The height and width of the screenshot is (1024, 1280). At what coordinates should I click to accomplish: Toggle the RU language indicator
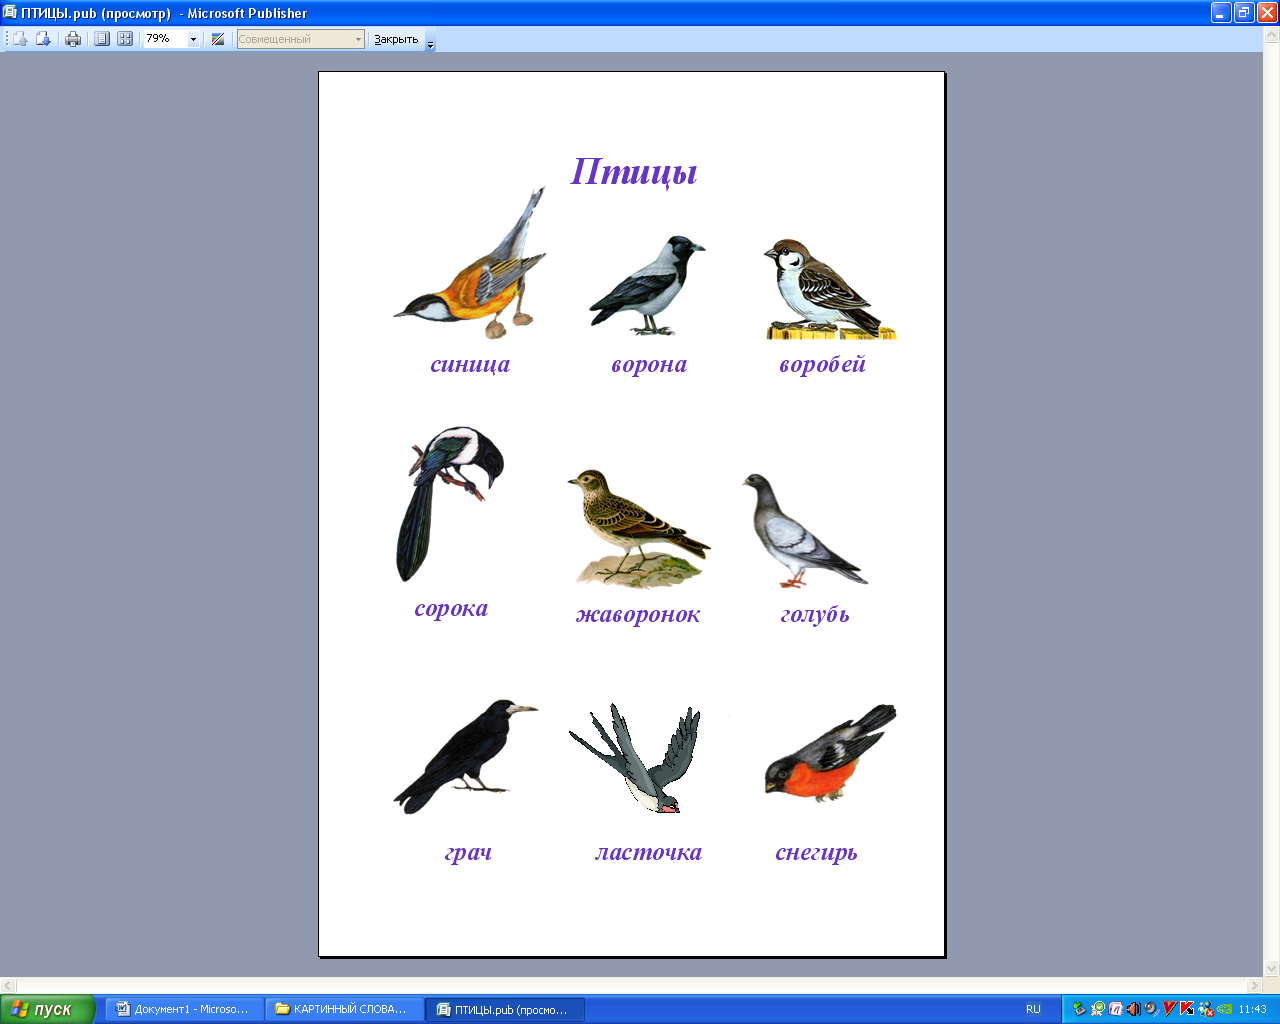point(1033,1009)
